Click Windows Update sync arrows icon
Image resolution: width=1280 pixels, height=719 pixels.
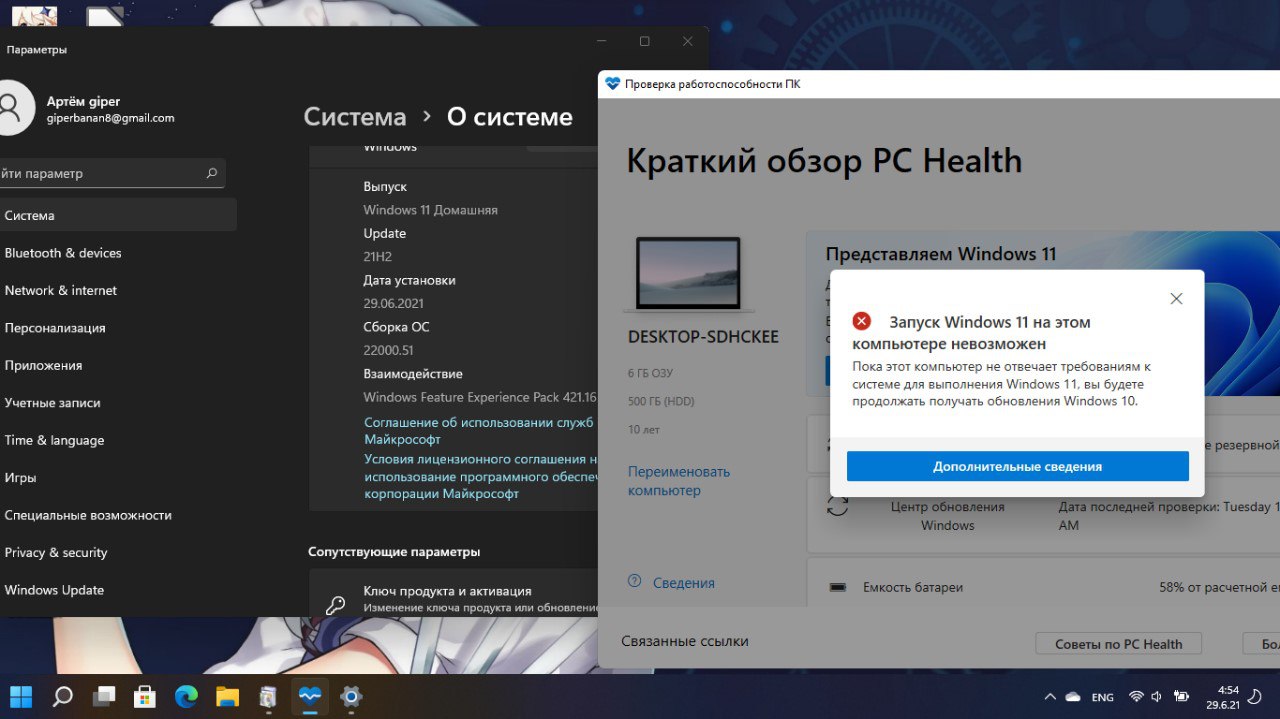tap(837, 506)
